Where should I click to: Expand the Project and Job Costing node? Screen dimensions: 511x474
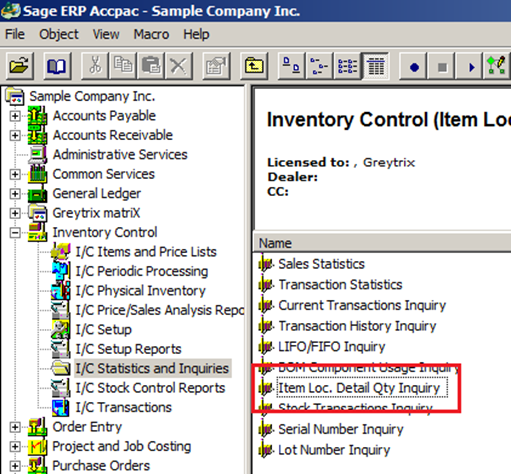coord(15,446)
